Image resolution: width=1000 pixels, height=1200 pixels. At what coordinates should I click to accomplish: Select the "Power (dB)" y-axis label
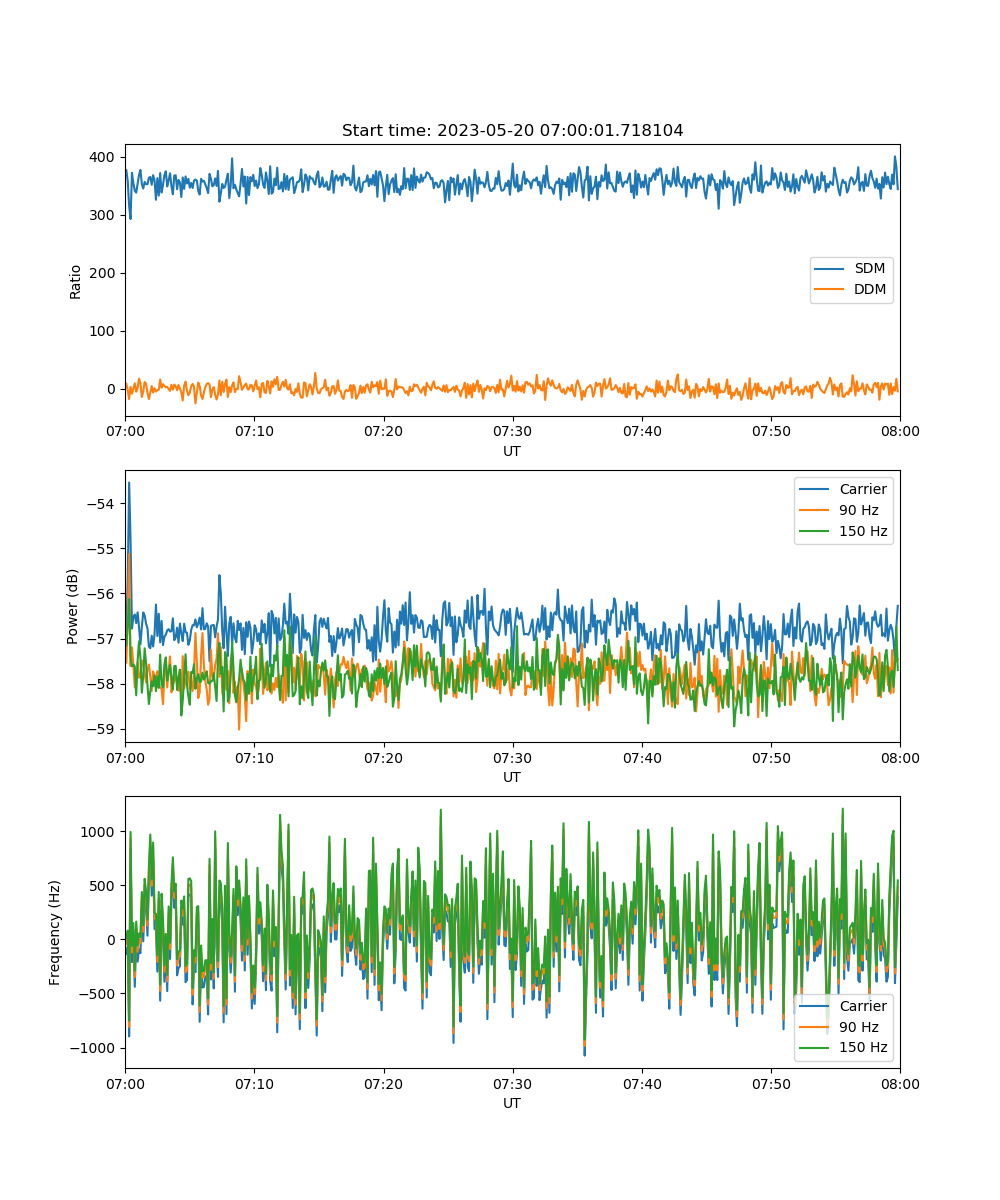[x=73, y=606]
